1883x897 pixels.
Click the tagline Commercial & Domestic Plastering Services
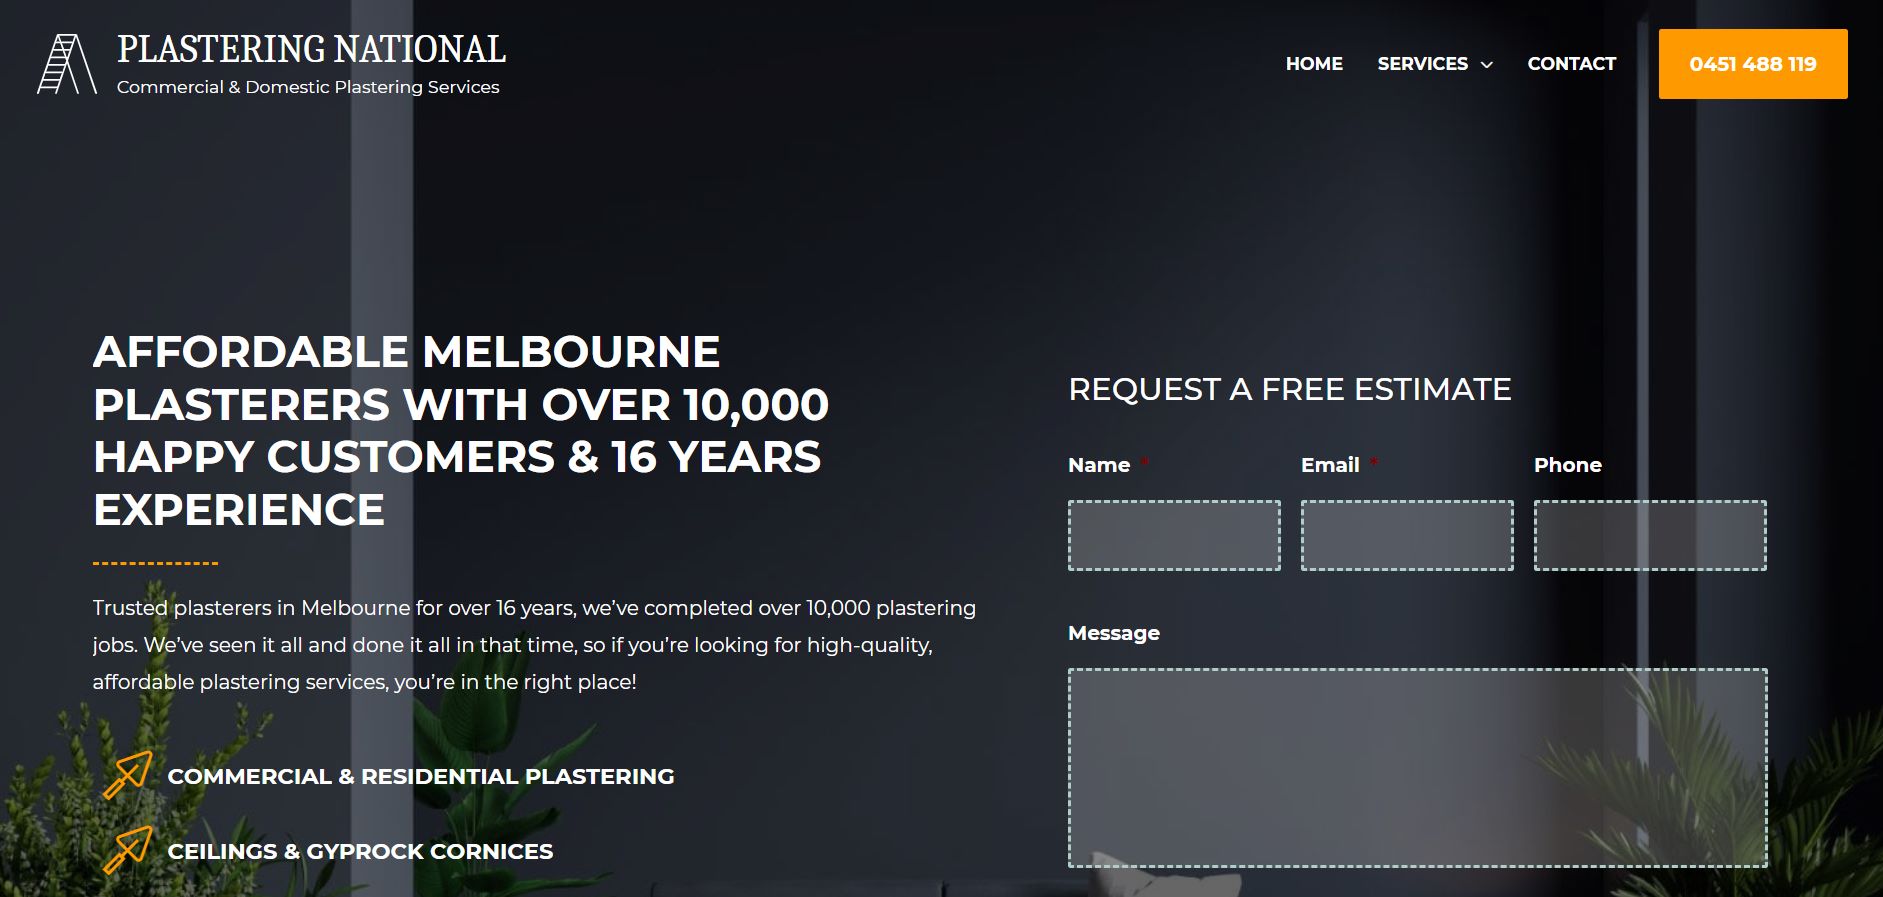click(x=308, y=87)
